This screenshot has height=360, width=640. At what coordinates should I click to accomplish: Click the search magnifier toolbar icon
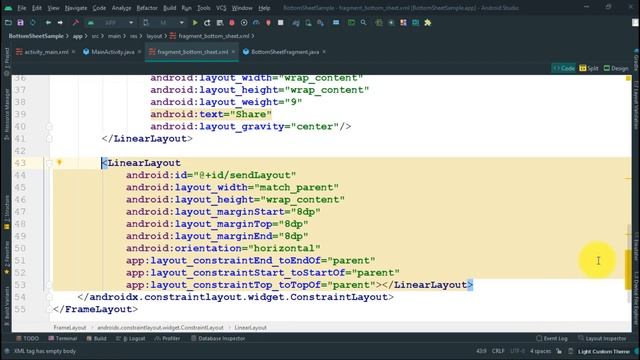[x=363, y=23]
